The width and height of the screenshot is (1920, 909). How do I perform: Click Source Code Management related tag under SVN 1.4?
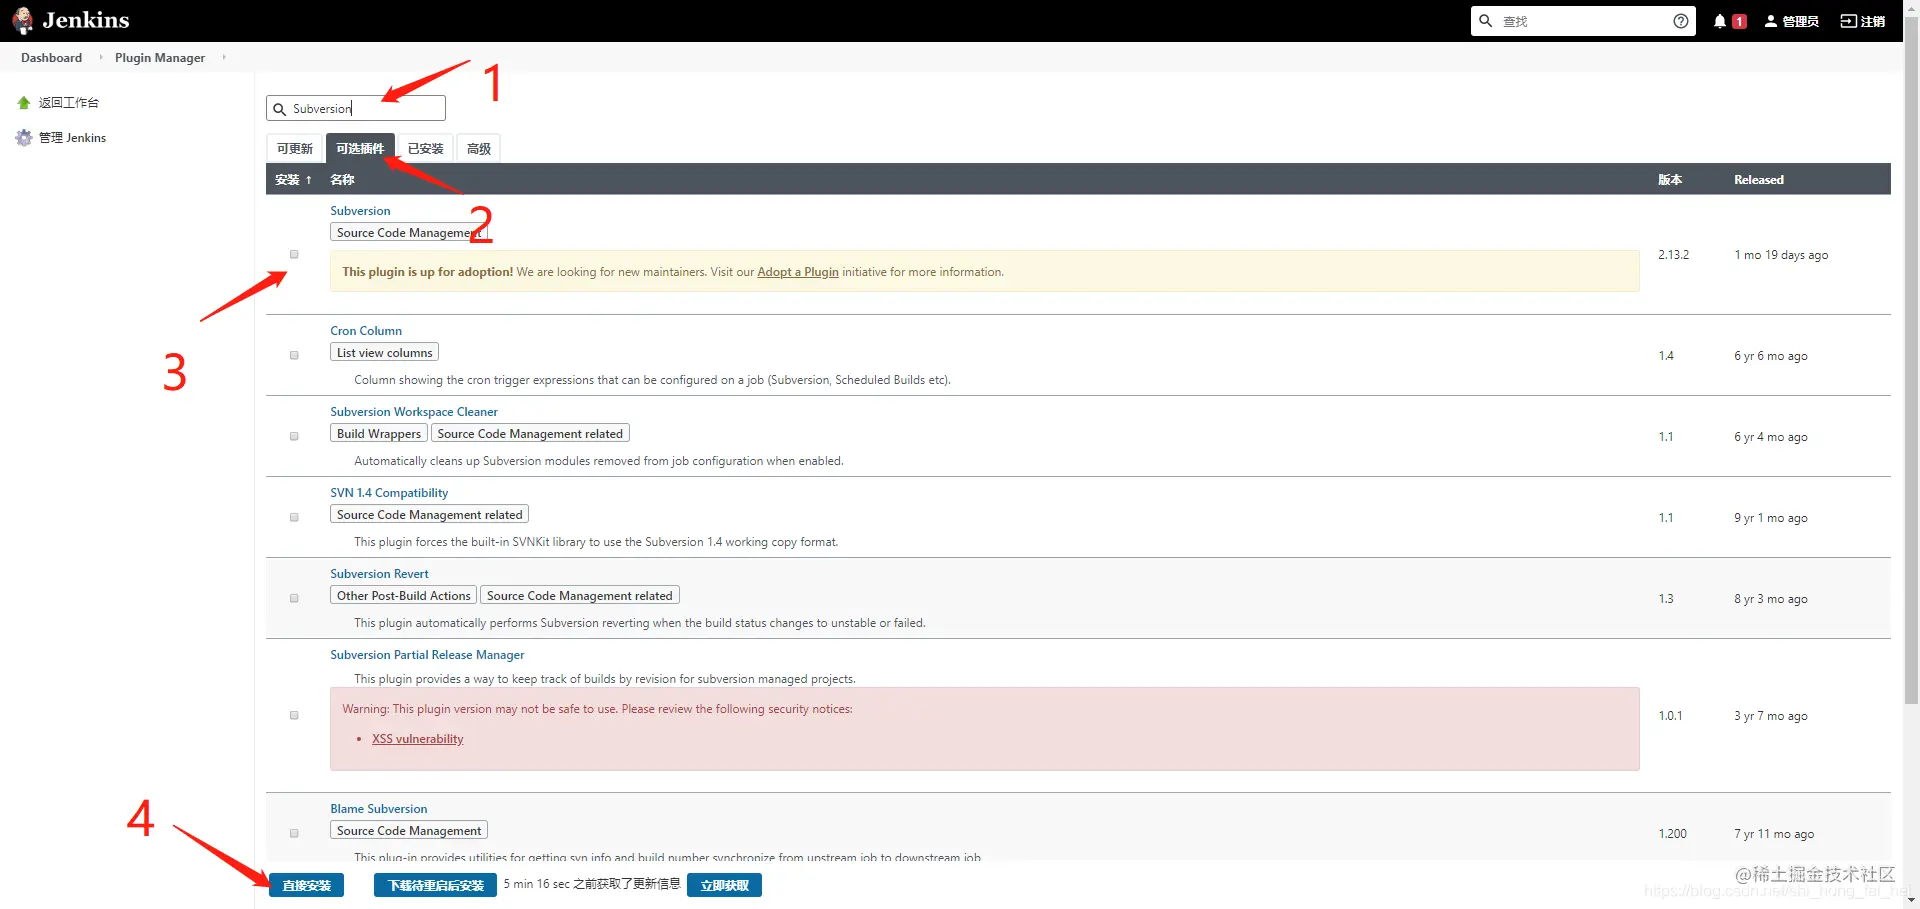click(x=429, y=515)
